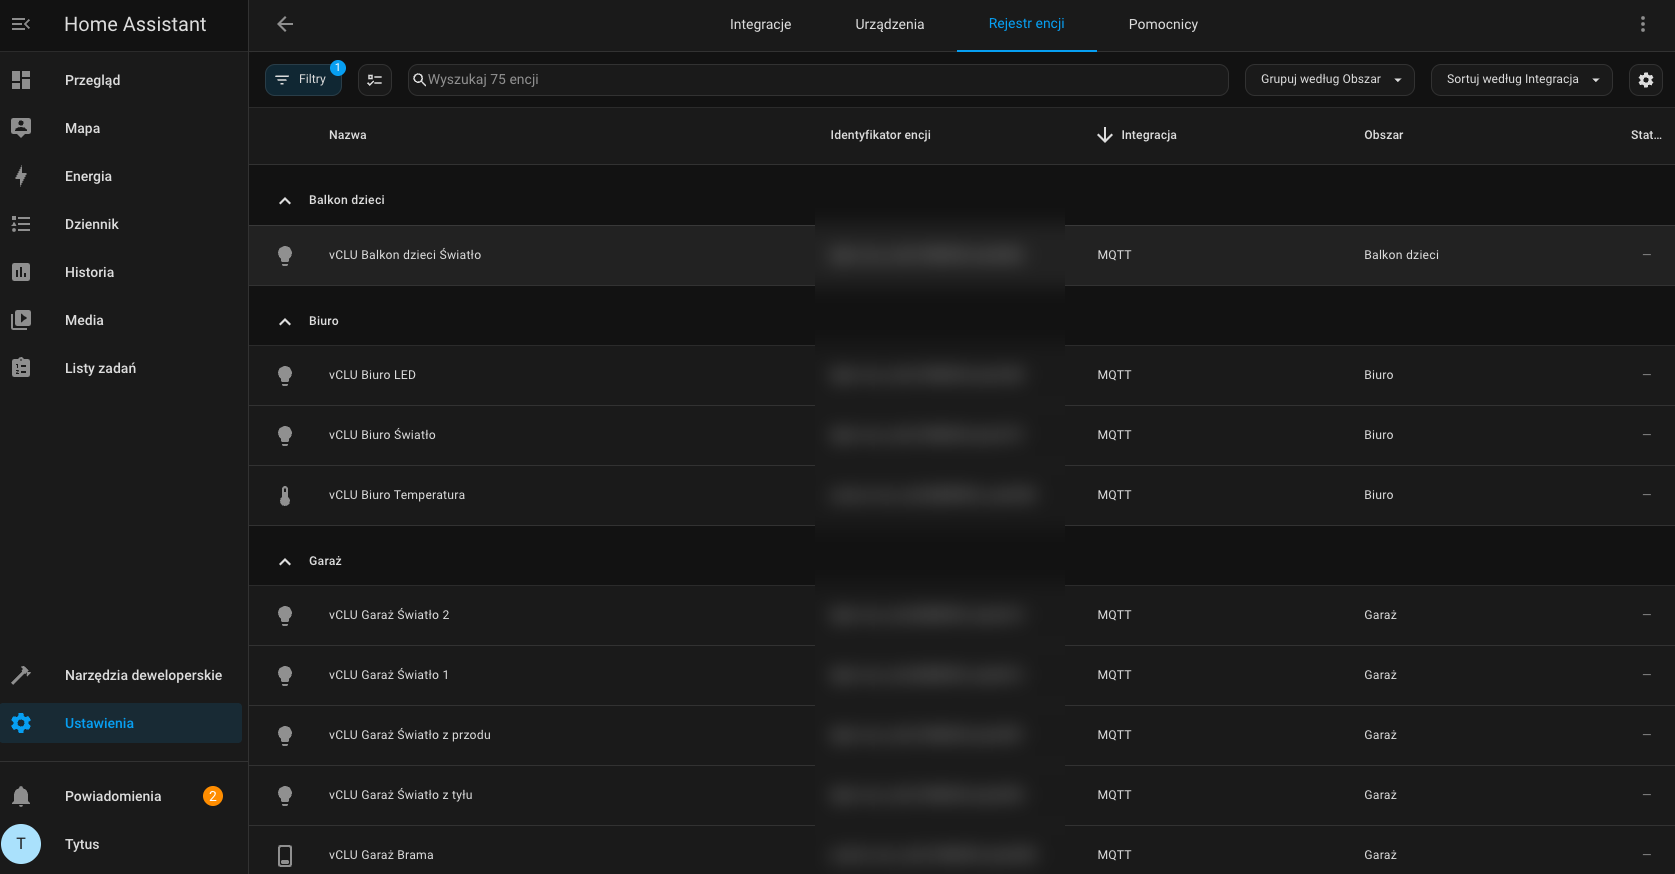Click the Energia lightning icon
1675x874 pixels.
pos(21,176)
